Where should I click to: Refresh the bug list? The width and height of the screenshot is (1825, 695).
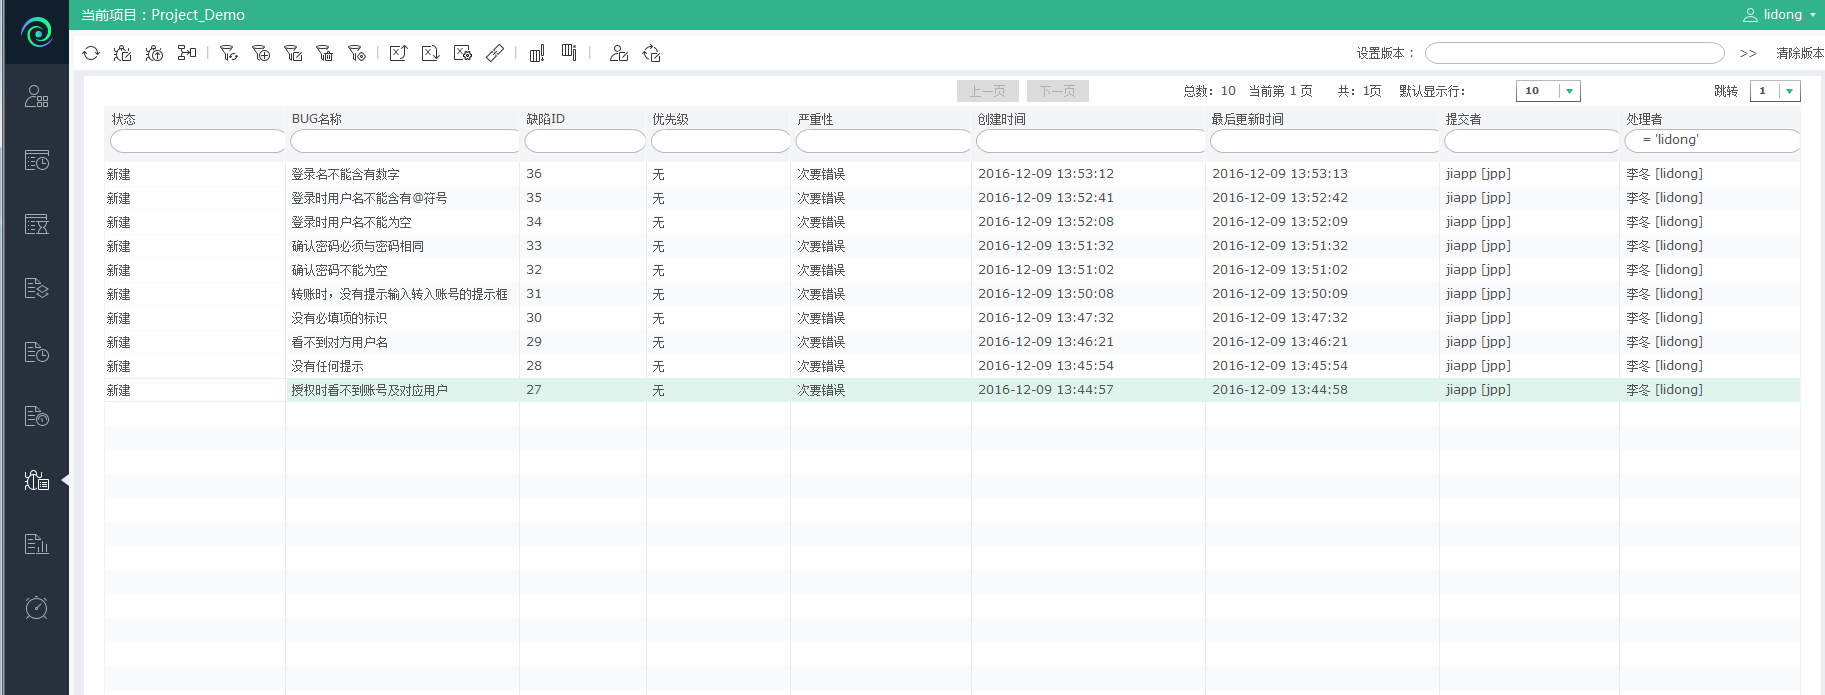91,53
